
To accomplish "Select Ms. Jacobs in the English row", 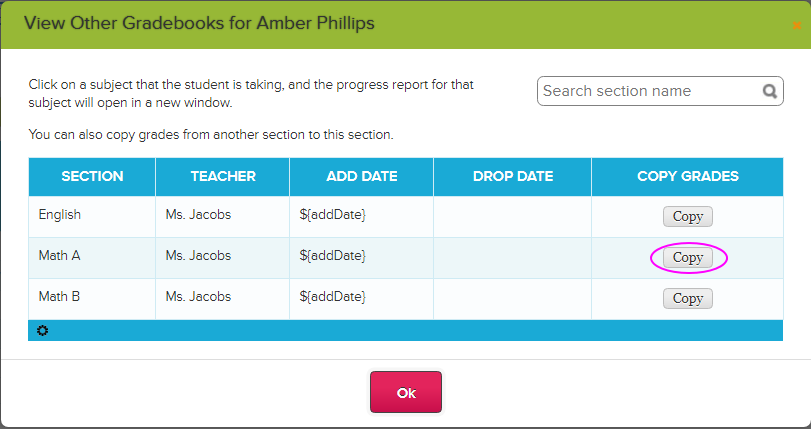I will click(x=198, y=215).
